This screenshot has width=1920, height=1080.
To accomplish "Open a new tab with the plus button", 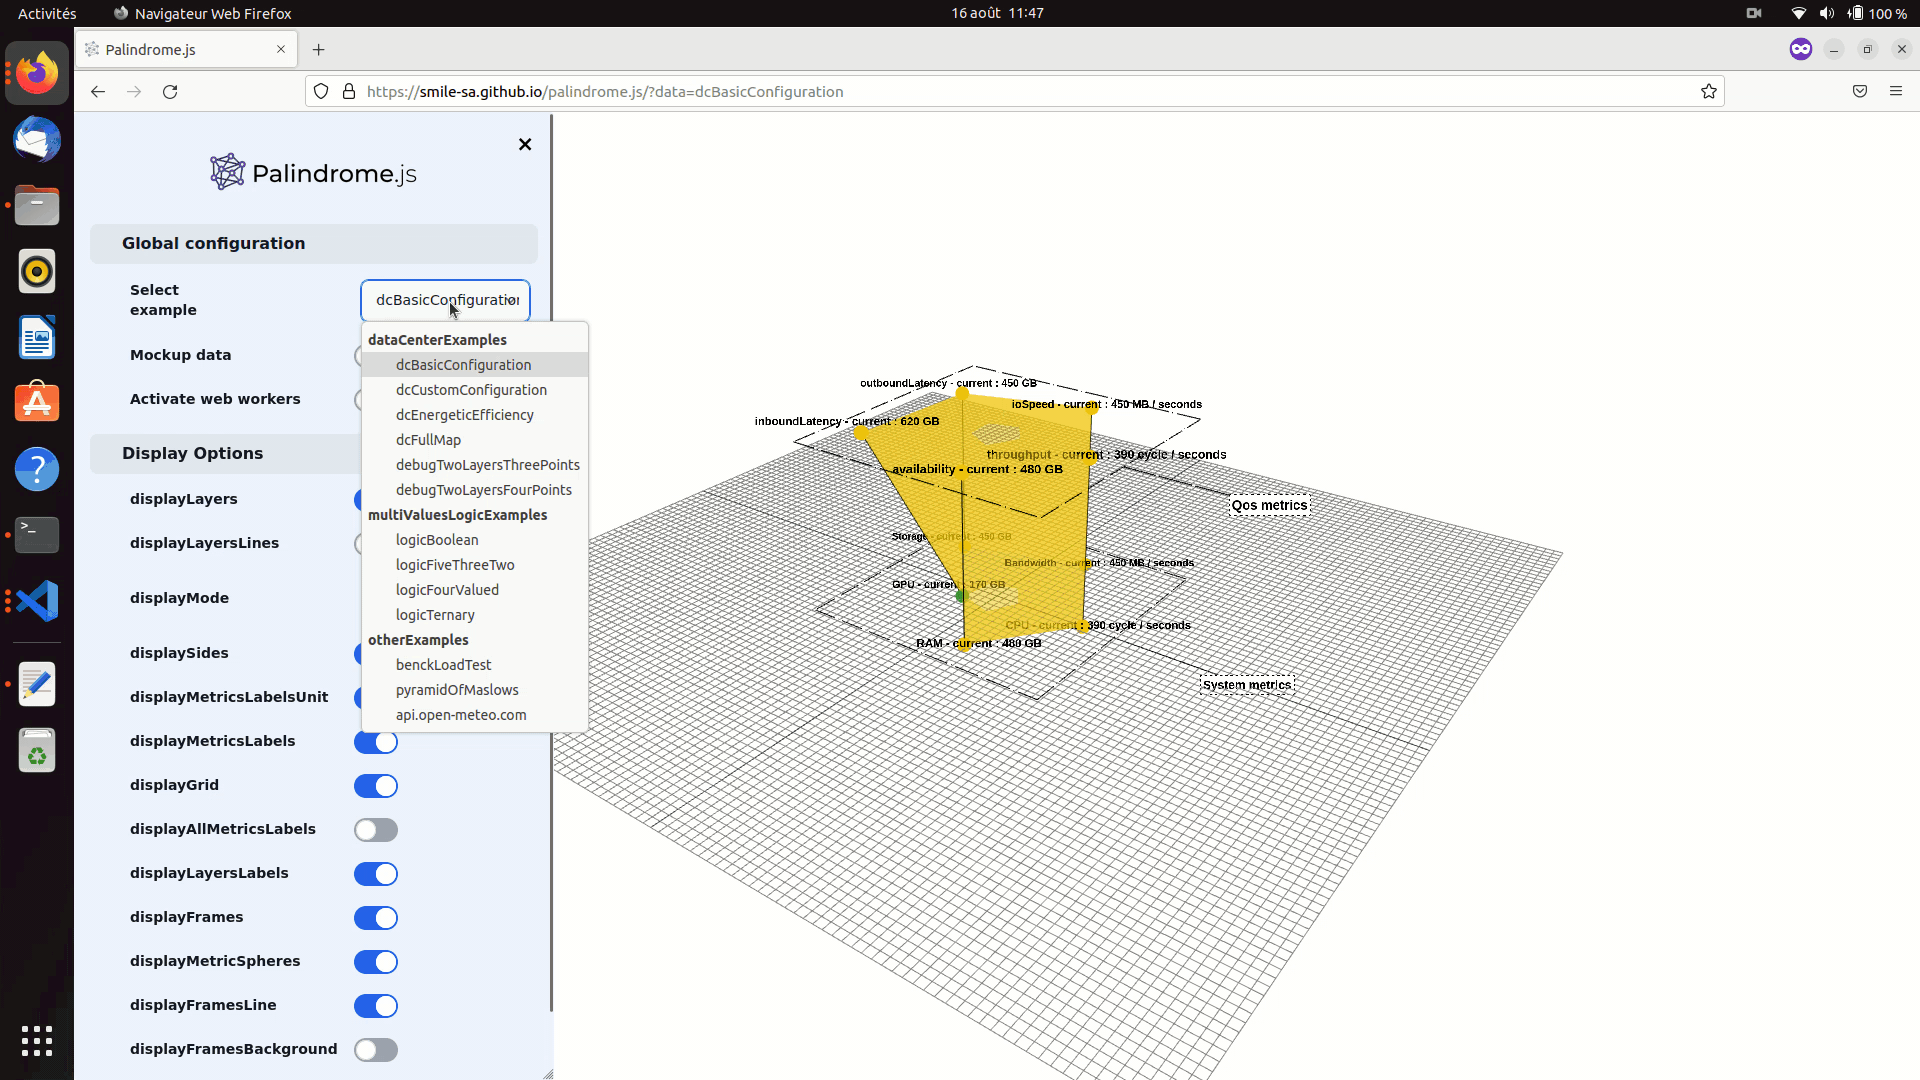I will point(318,49).
